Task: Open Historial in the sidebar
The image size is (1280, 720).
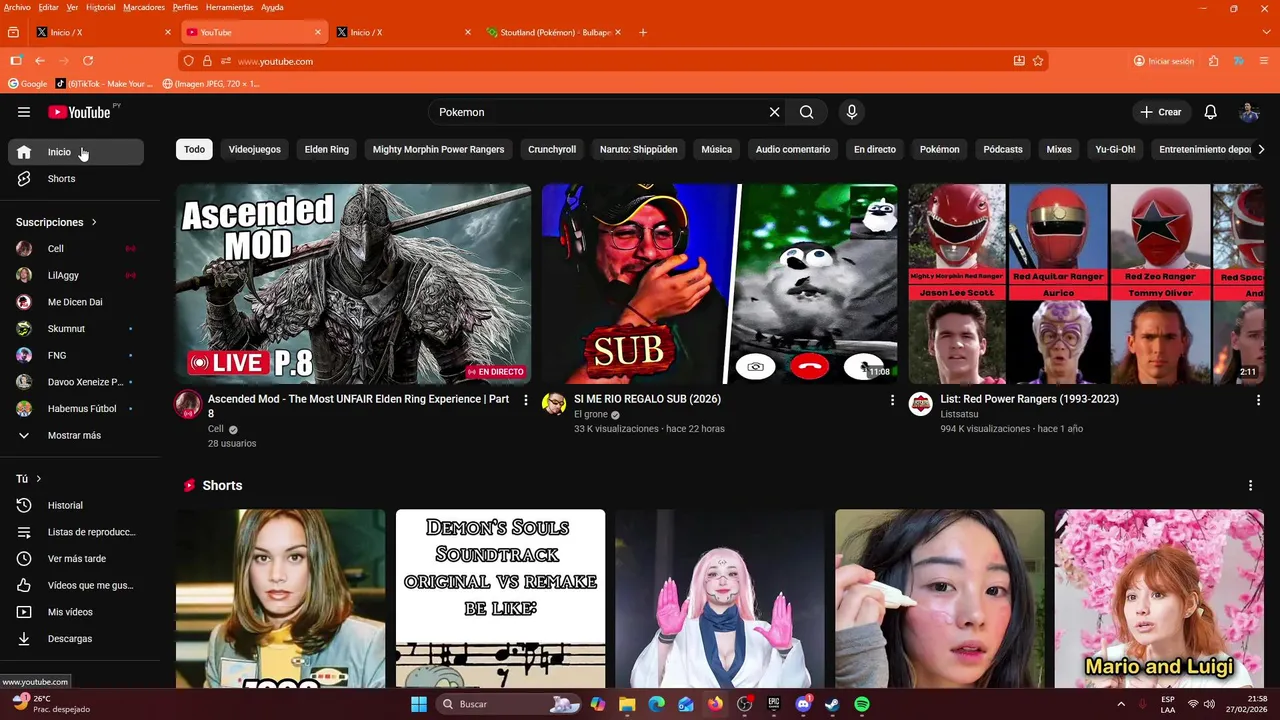Action: 76,506
